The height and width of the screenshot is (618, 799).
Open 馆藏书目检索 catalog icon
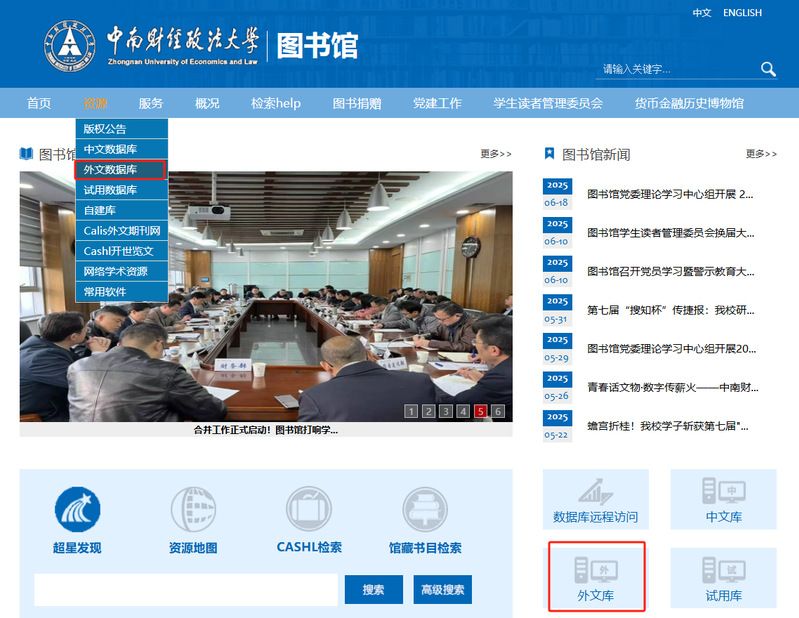(x=425, y=510)
